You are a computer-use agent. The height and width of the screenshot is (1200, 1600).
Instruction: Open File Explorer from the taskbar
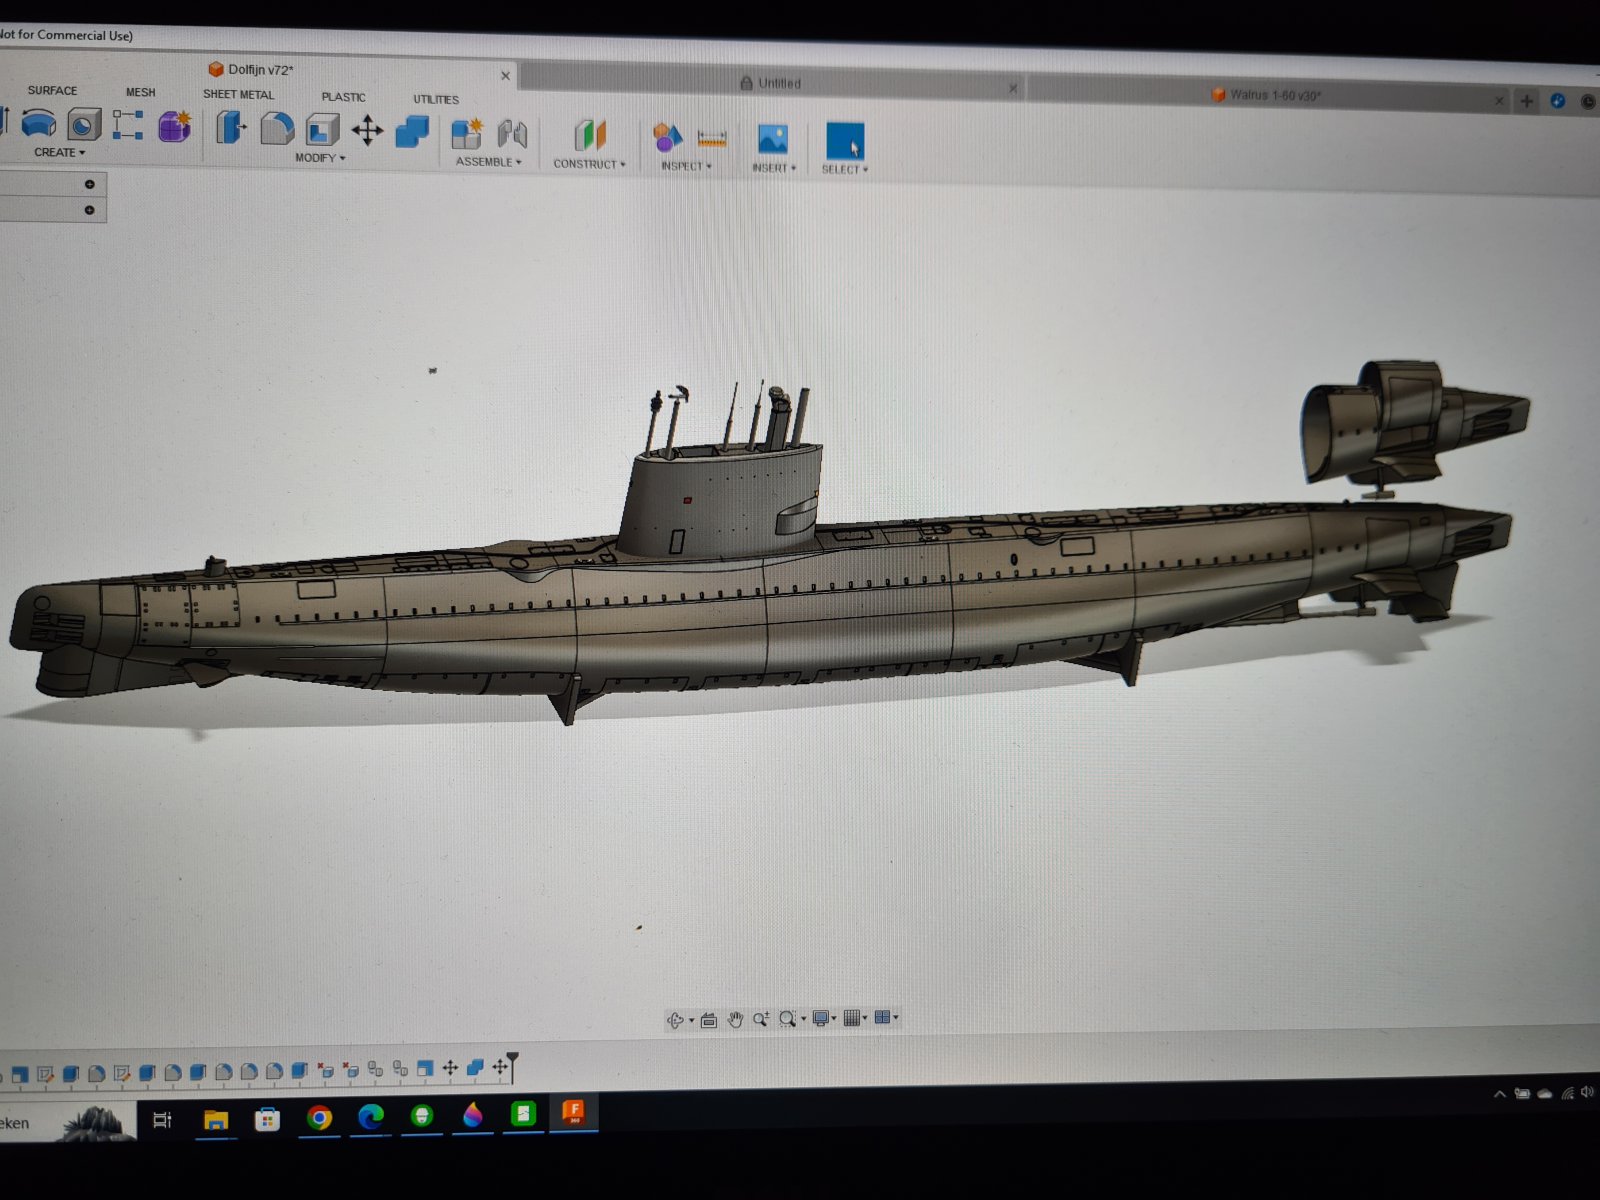(215, 1119)
